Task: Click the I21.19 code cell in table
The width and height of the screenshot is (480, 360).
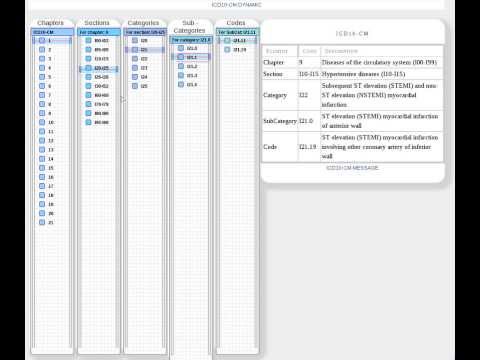Action: coord(309,147)
